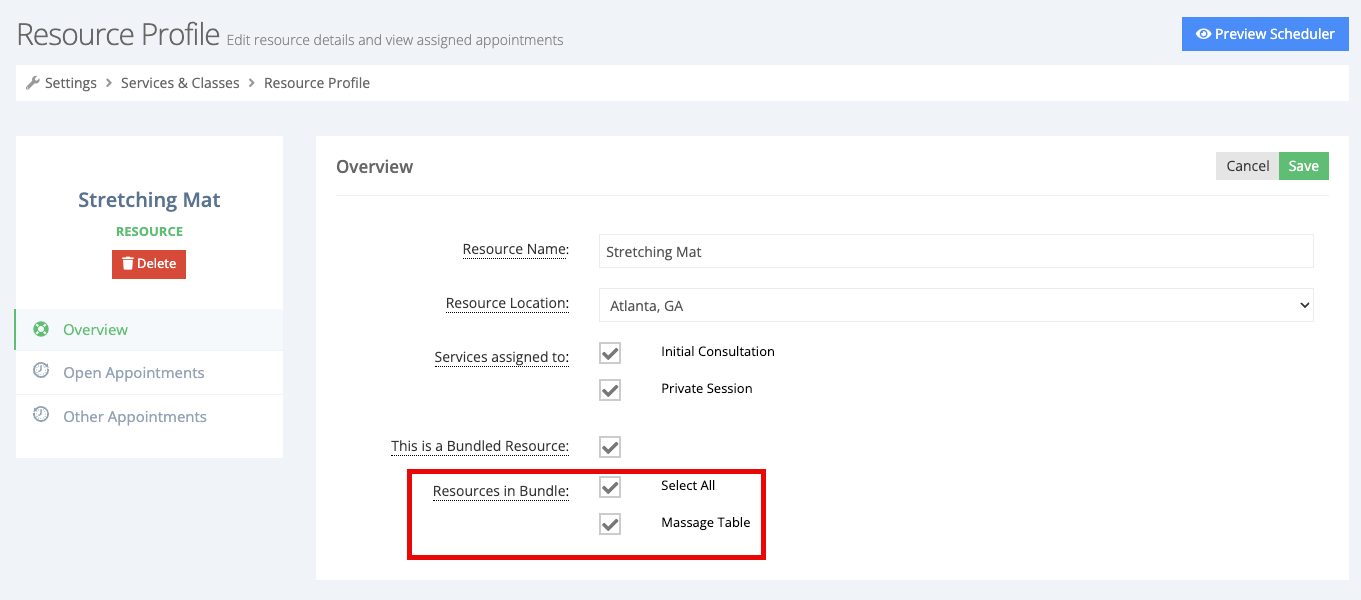
Task: Click the green RESOURCE label
Action: click(149, 231)
